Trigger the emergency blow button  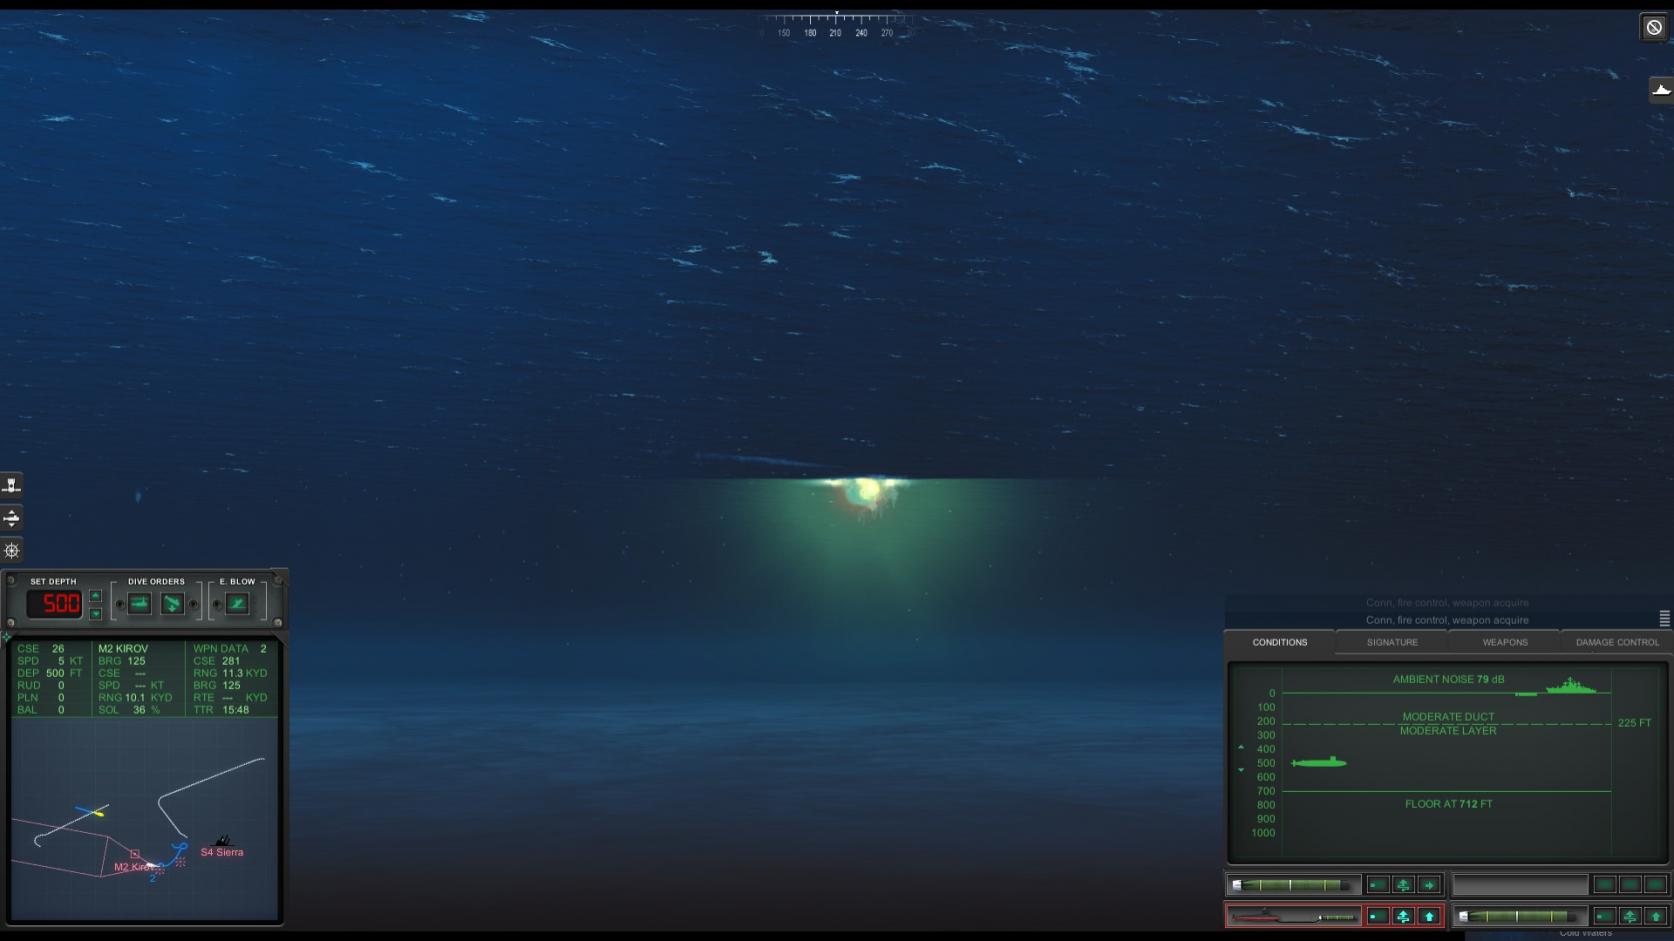click(x=237, y=604)
